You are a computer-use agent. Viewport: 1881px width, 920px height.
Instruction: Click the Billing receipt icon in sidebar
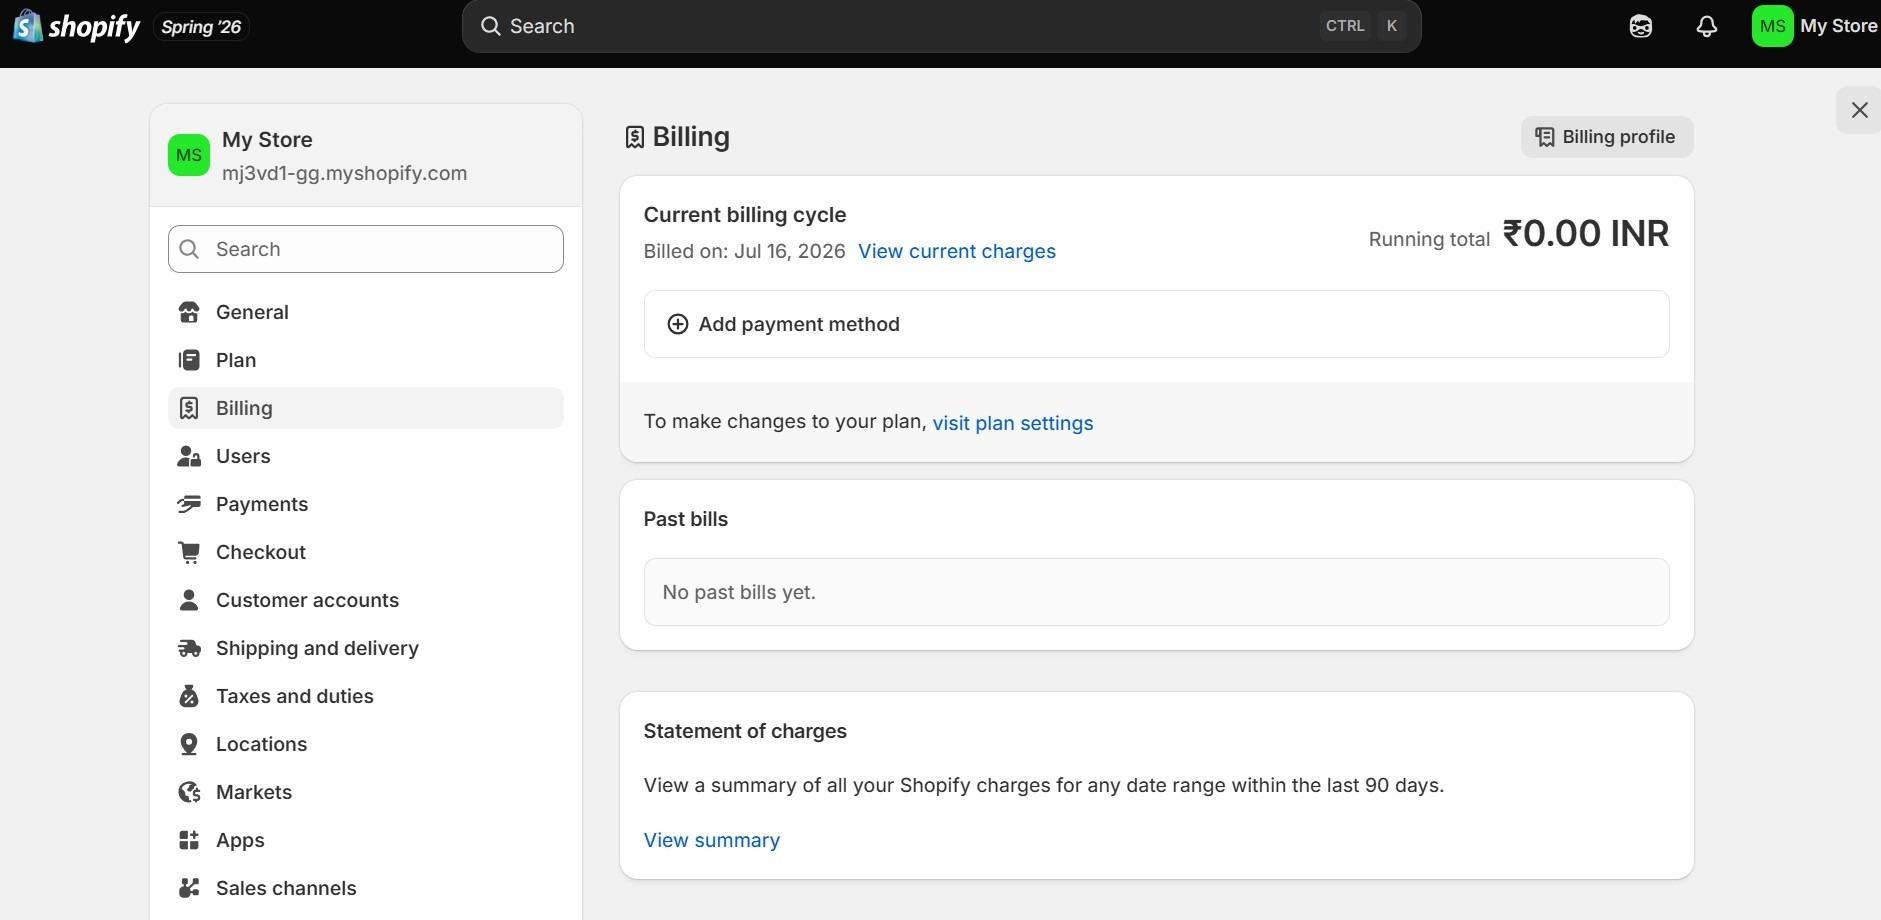pos(189,408)
